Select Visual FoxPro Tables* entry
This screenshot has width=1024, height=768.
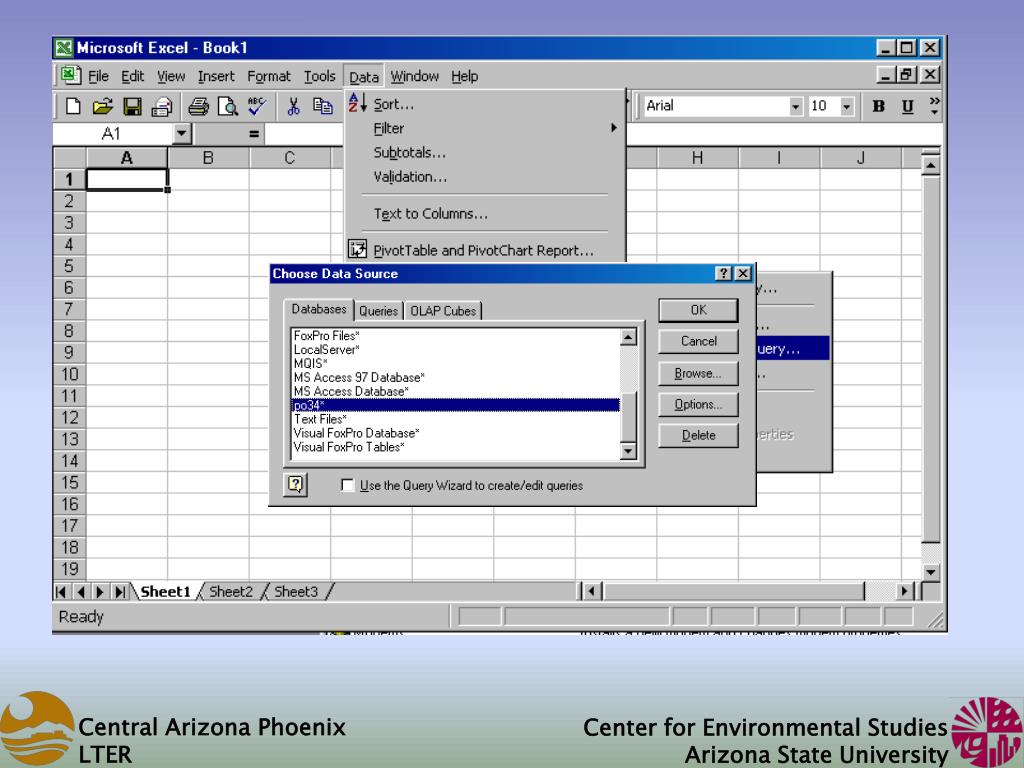click(455, 447)
